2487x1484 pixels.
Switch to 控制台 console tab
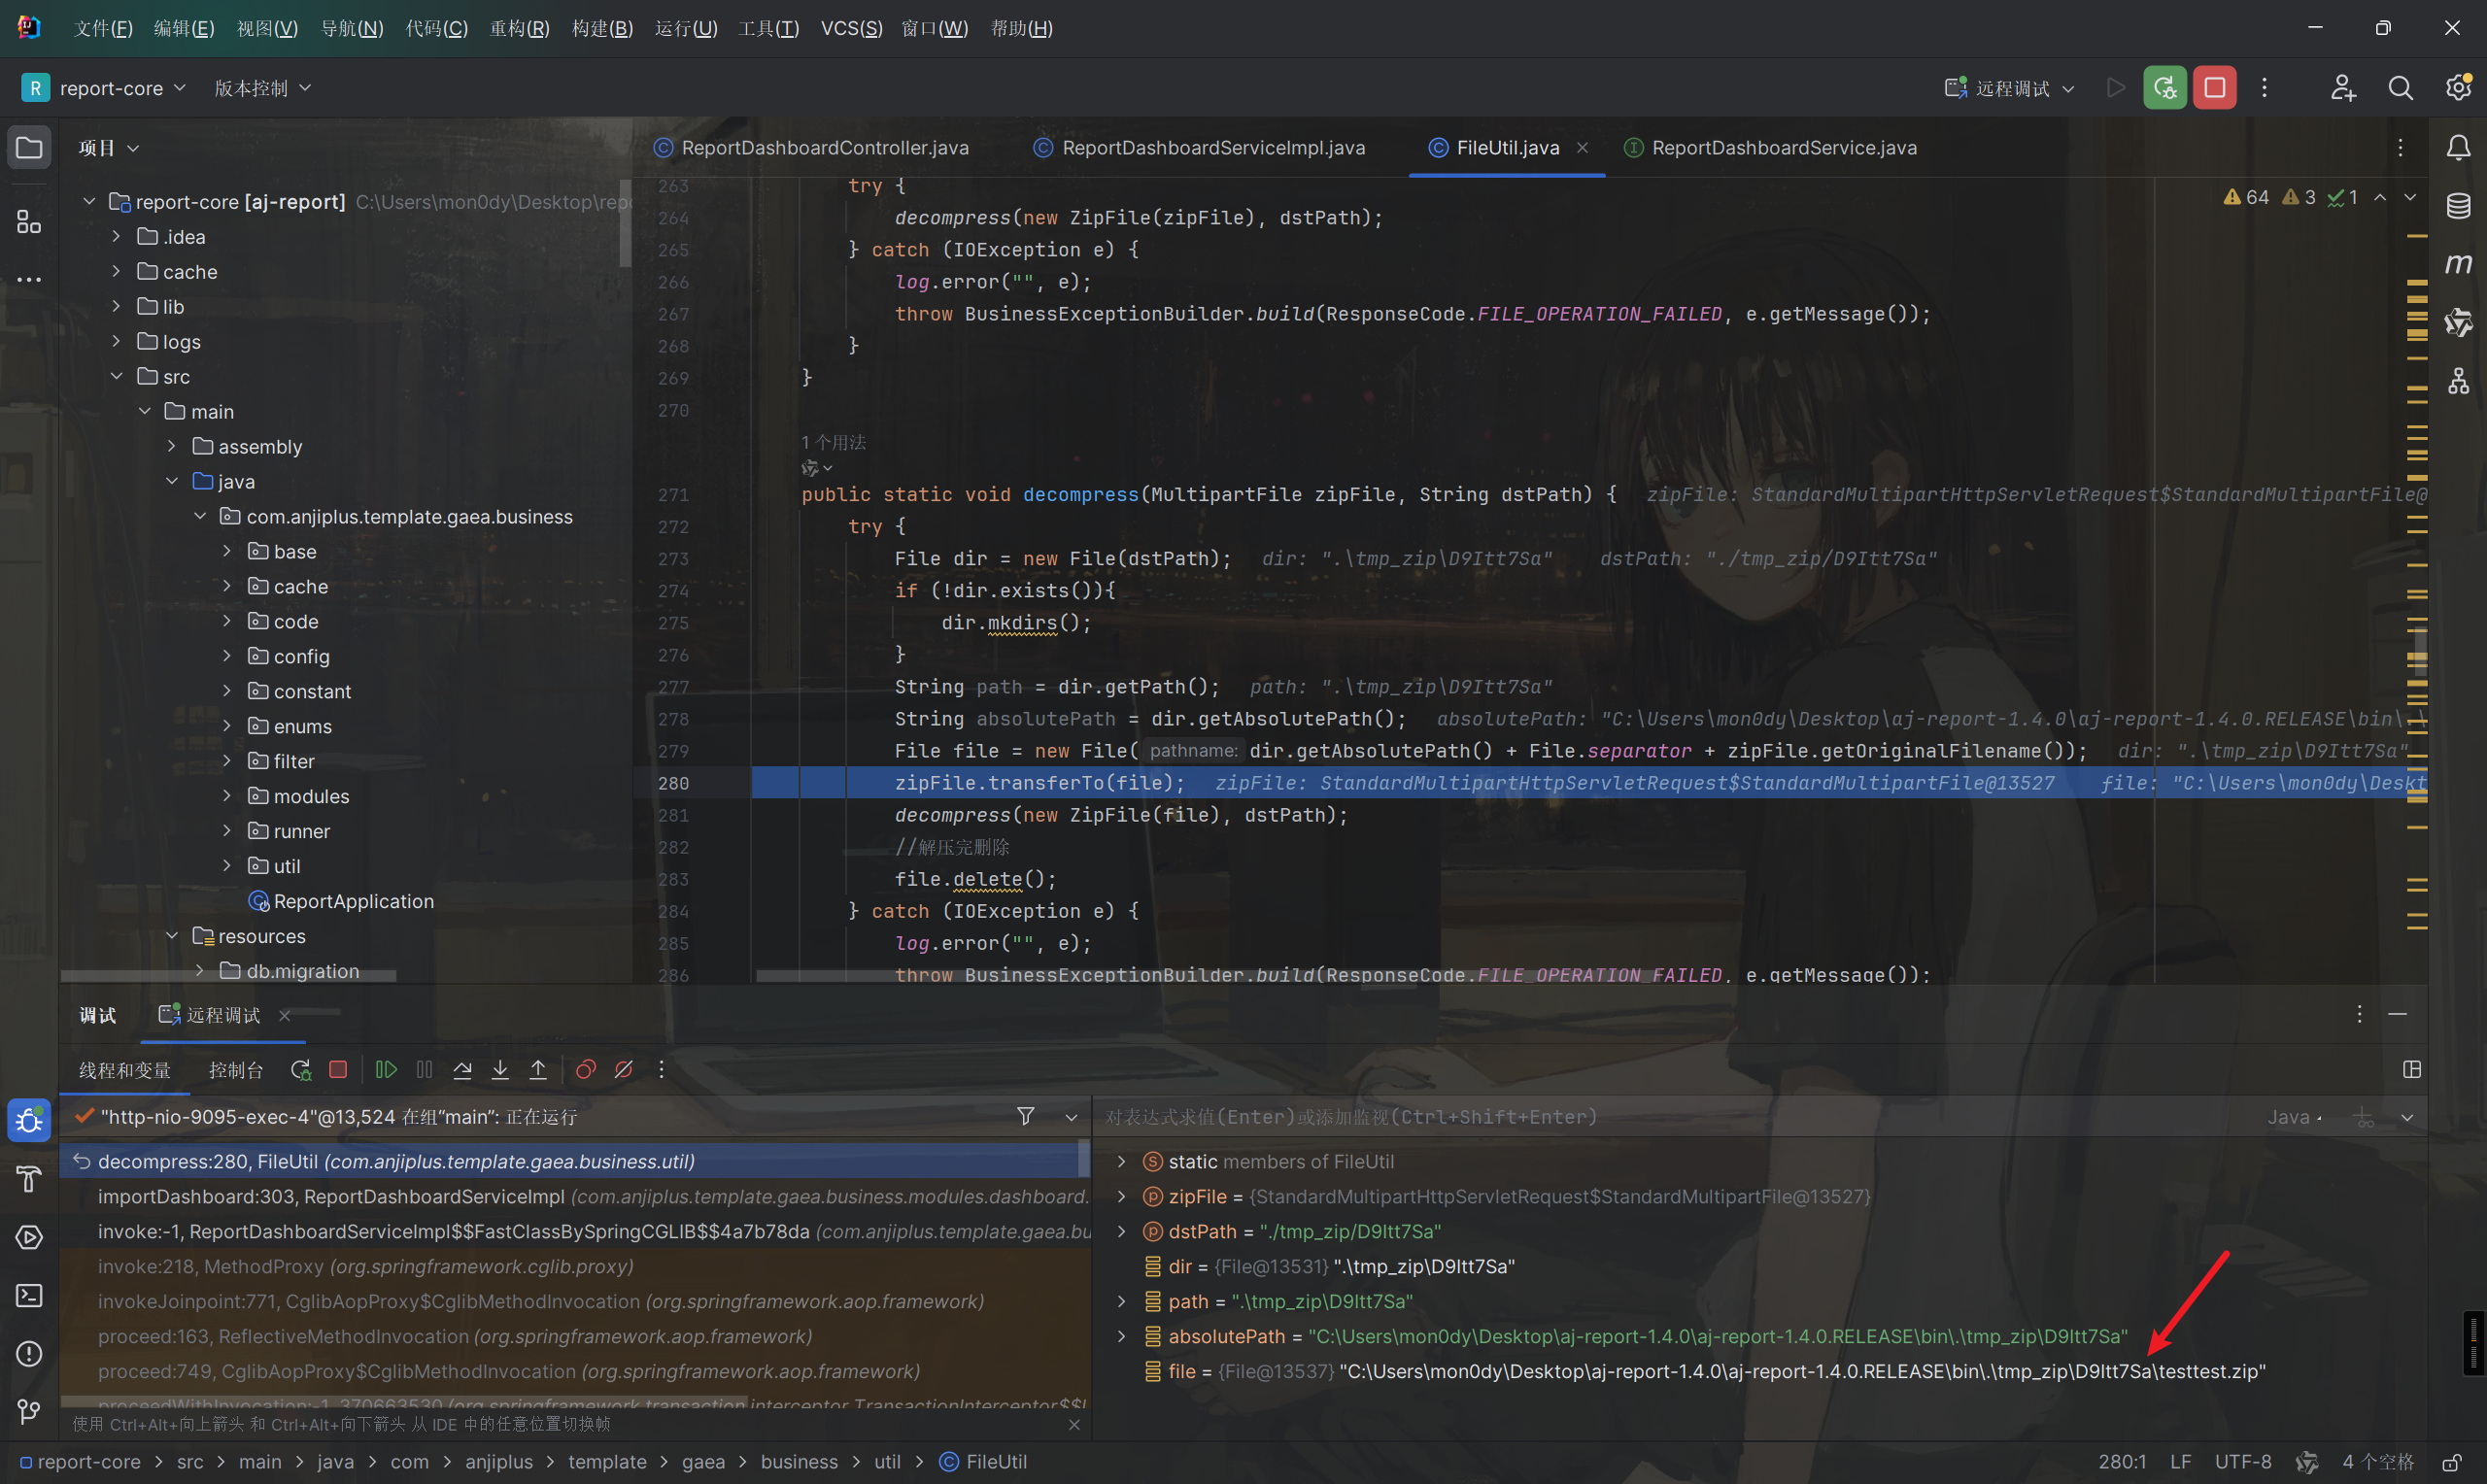pos(236,1070)
